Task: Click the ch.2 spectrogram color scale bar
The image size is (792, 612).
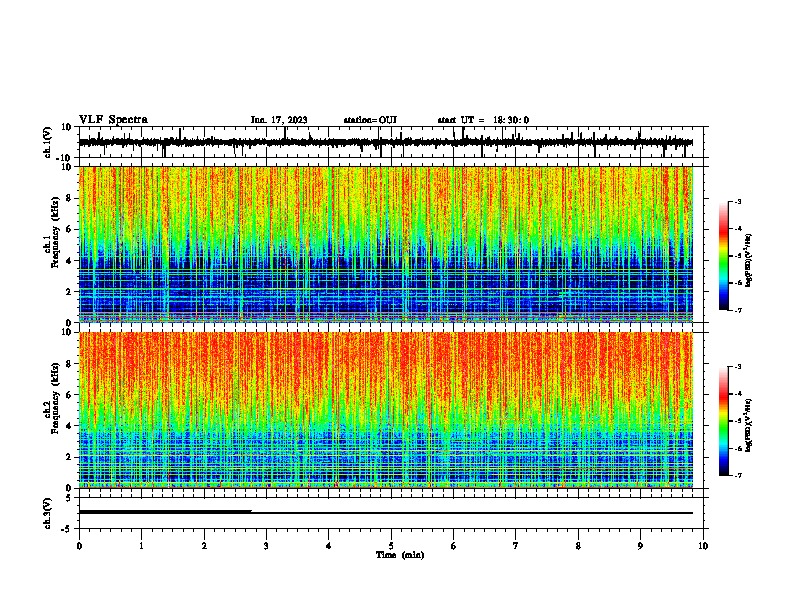Action: click(724, 421)
